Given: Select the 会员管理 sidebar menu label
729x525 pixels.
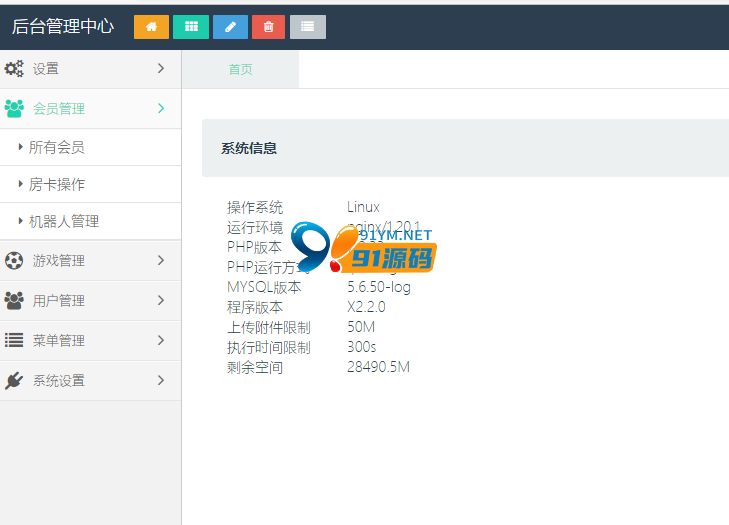Looking at the screenshot, I should [59, 109].
